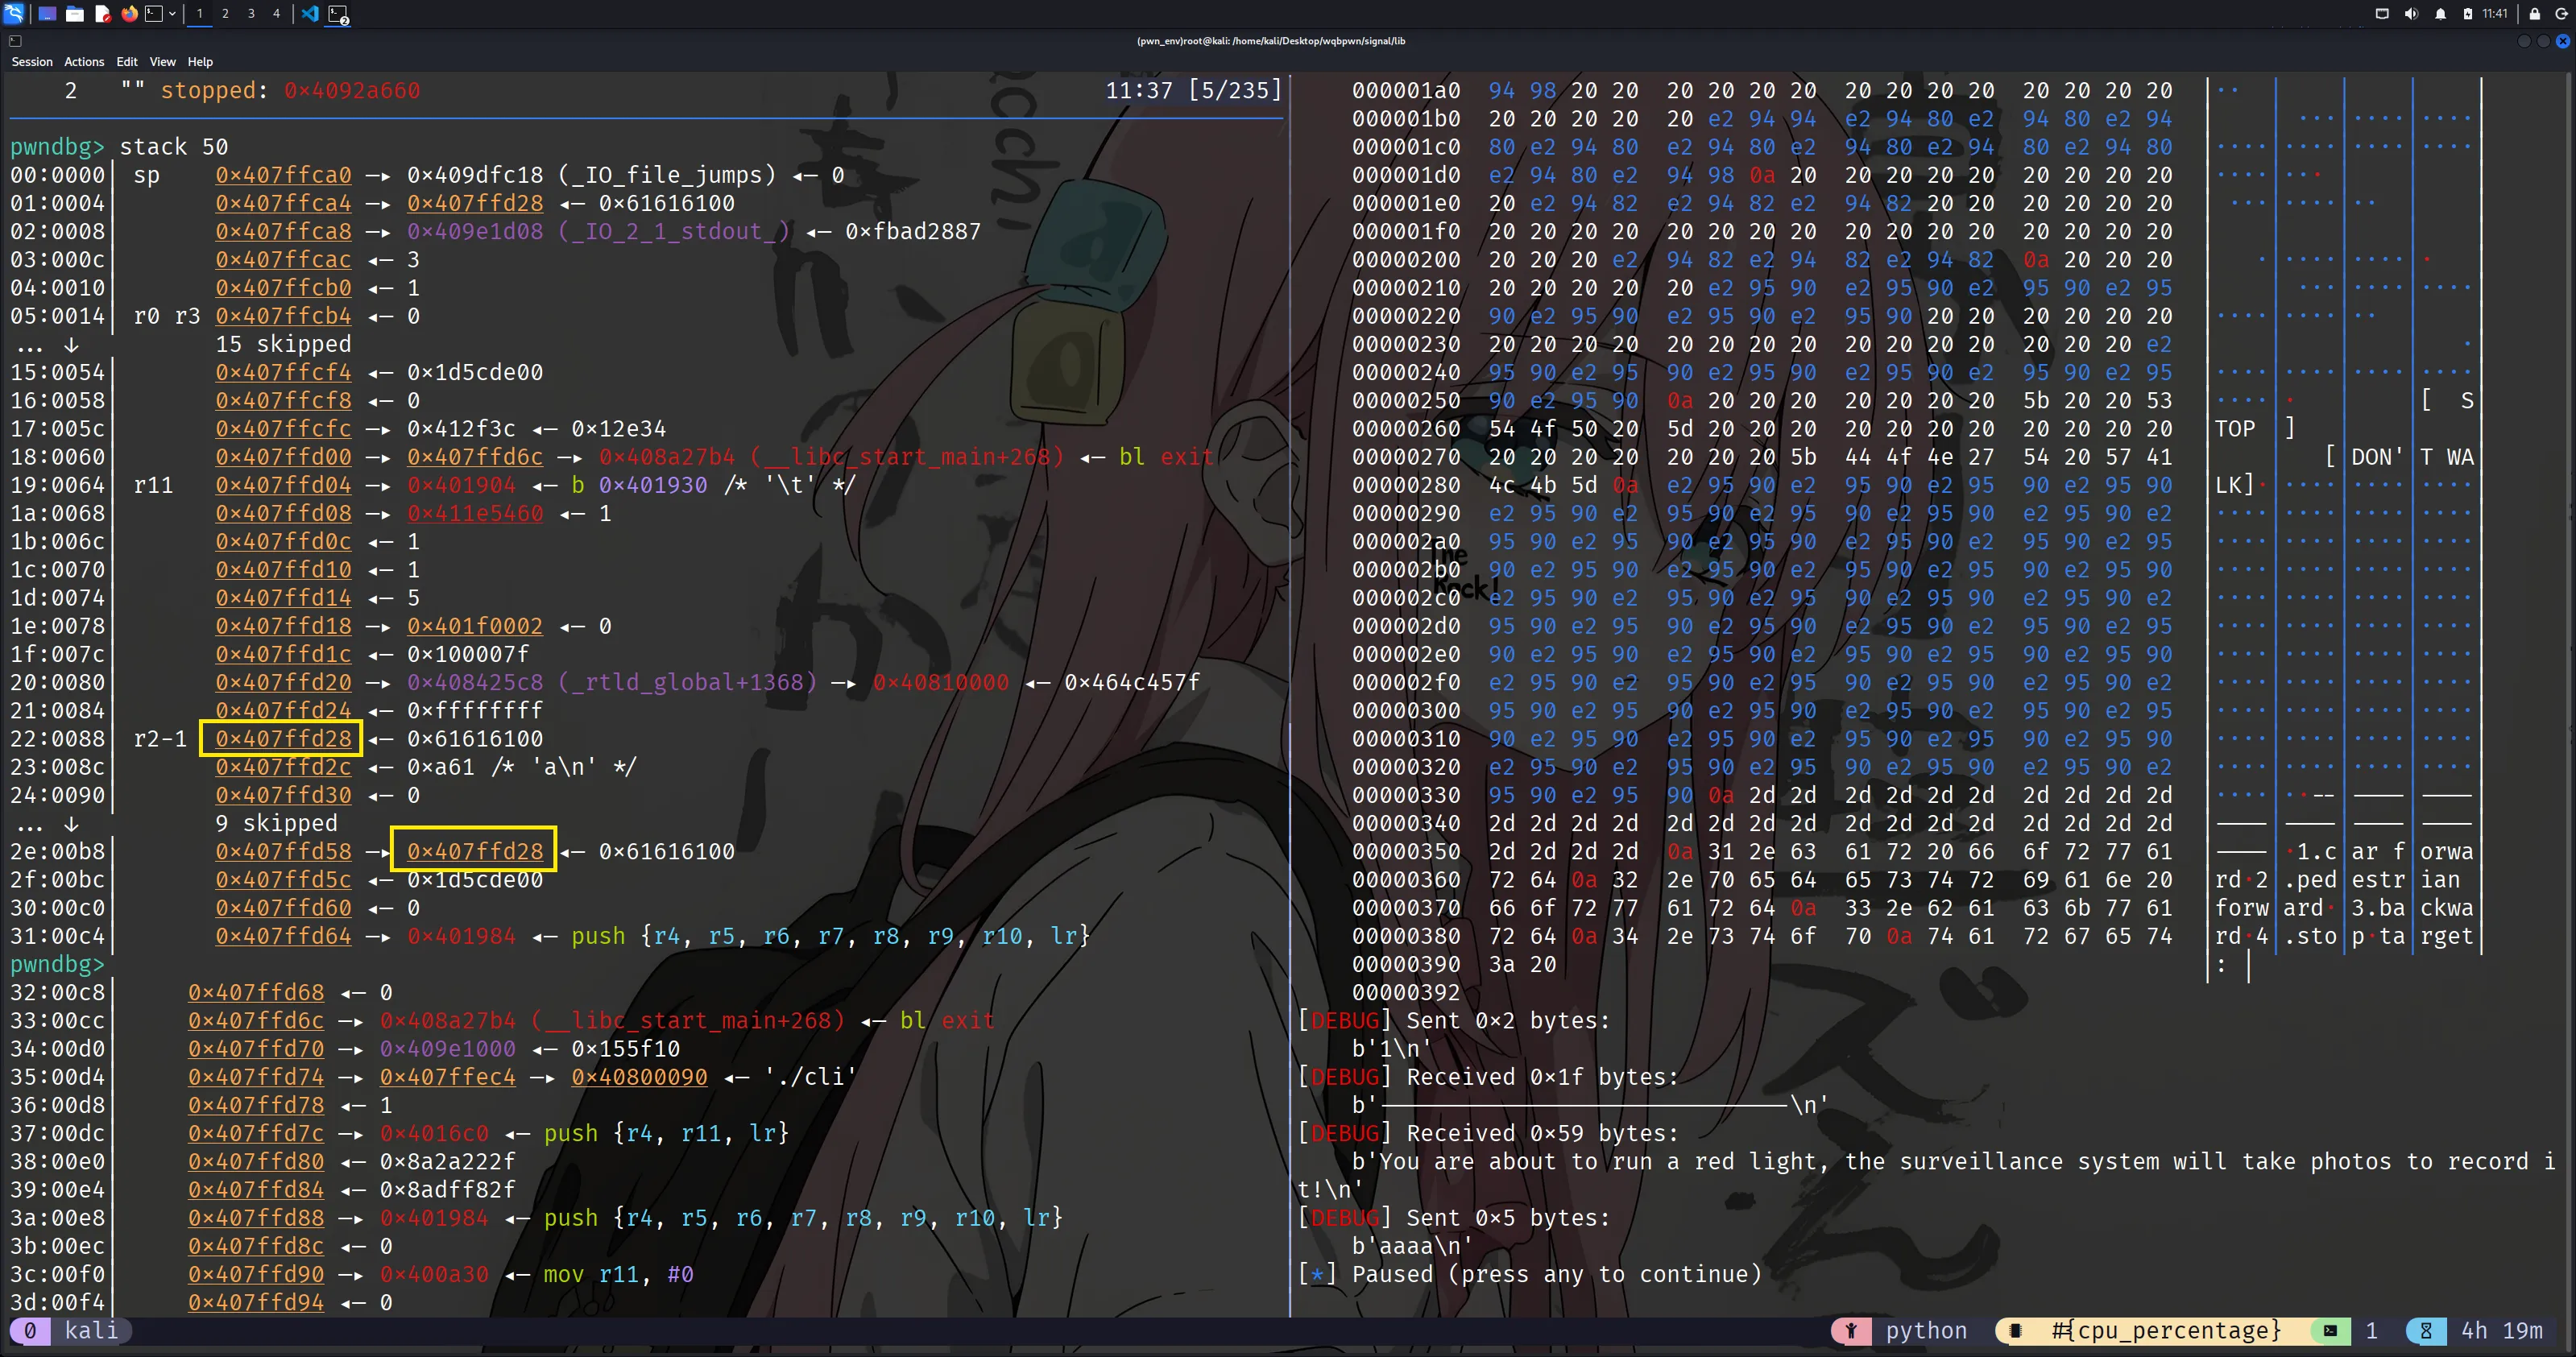Click the './cli' string in row 35
This screenshot has height=1357, width=2576.
coord(810,1078)
